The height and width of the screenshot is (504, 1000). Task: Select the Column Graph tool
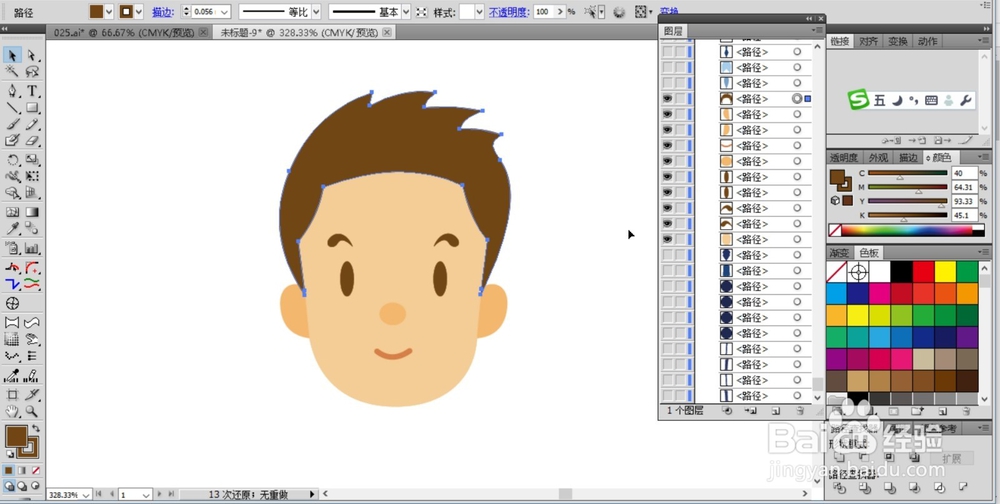click(32, 248)
